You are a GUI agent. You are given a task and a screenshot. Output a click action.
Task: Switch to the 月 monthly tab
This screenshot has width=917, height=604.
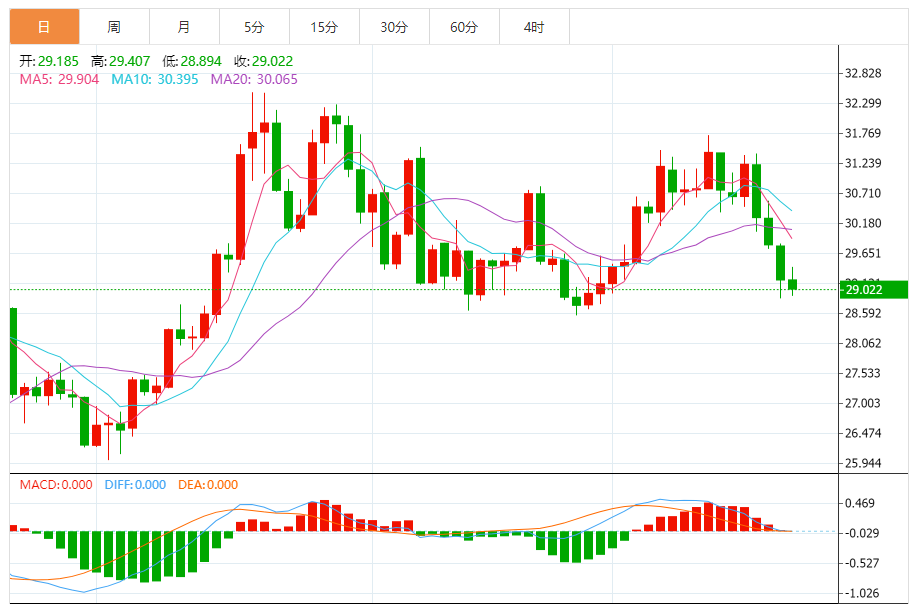click(x=184, y=27)
